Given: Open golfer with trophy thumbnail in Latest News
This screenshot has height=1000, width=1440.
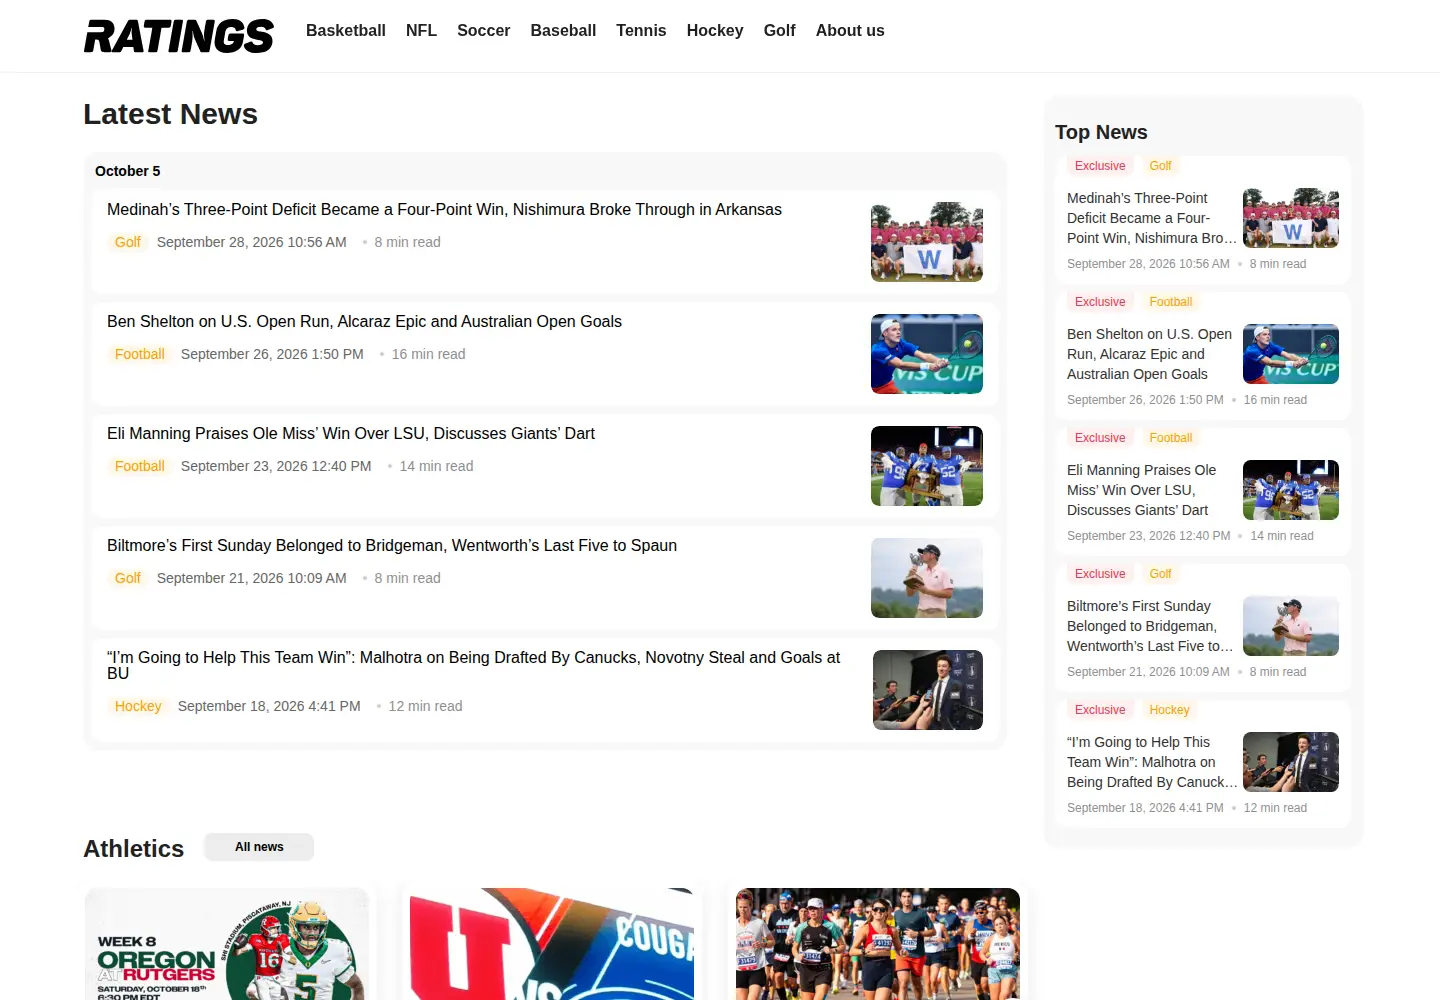Looking at the screenshot, I should (927, 578).
